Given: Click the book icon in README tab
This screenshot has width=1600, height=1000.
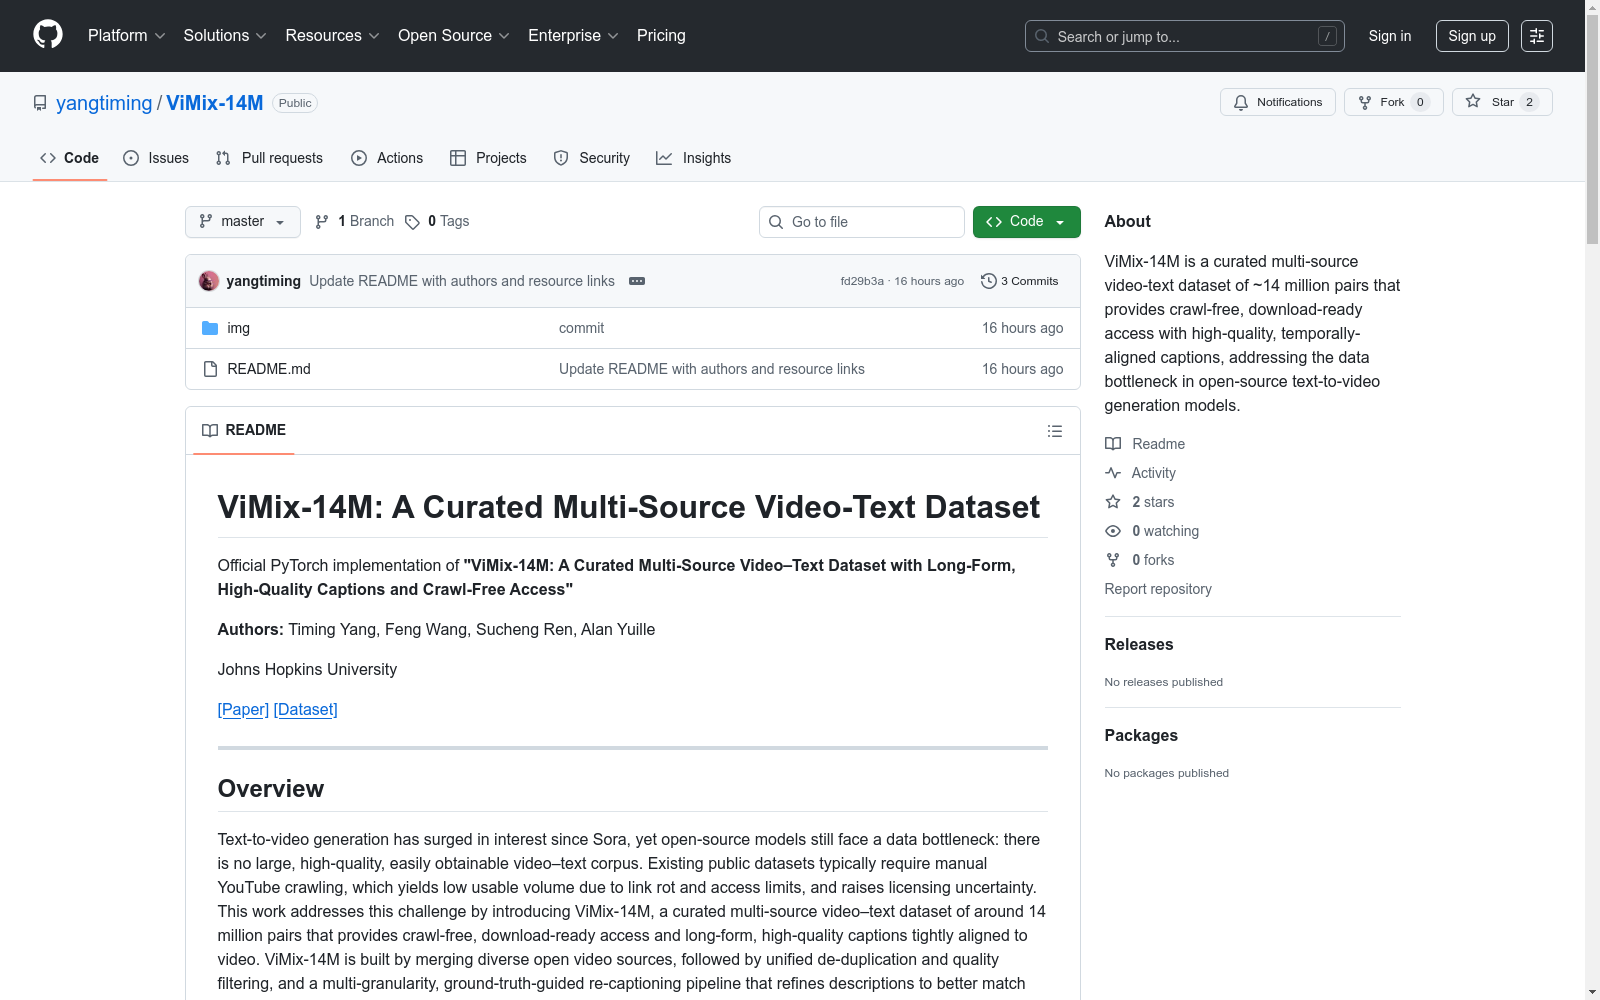Looking at the screenshot, I should coord(210,430).
